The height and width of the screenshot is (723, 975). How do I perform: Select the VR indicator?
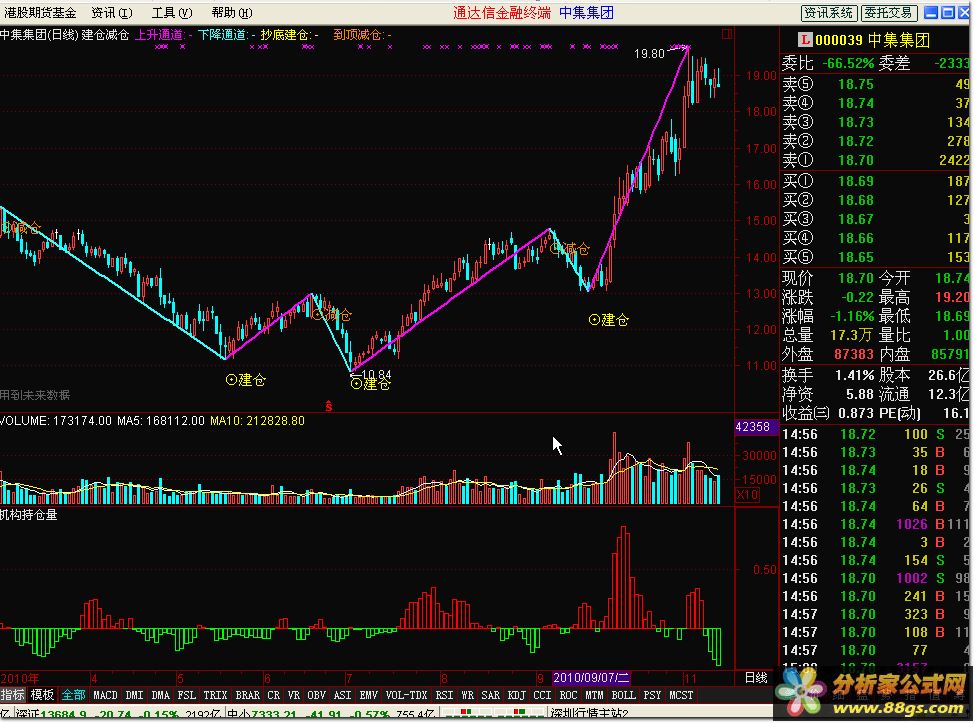point(293,695)
